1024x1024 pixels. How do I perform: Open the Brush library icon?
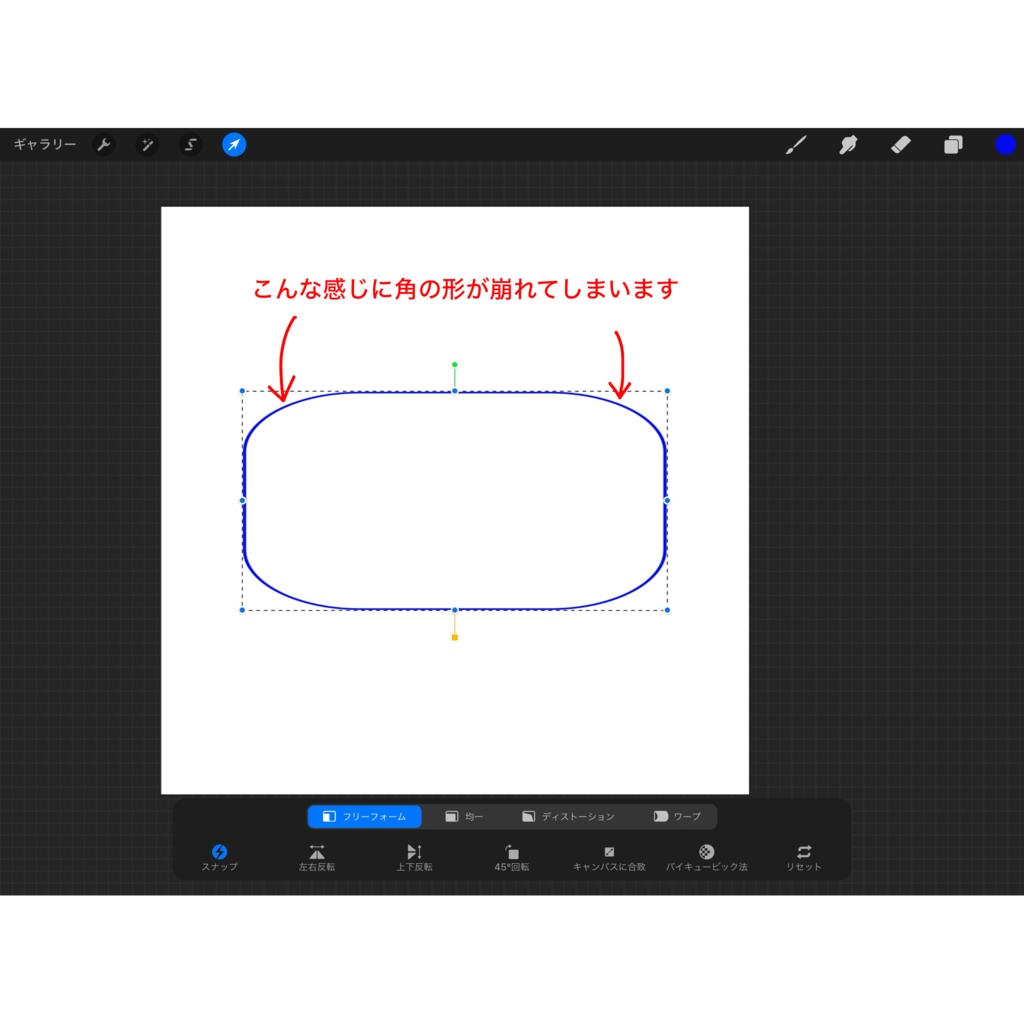796,144
